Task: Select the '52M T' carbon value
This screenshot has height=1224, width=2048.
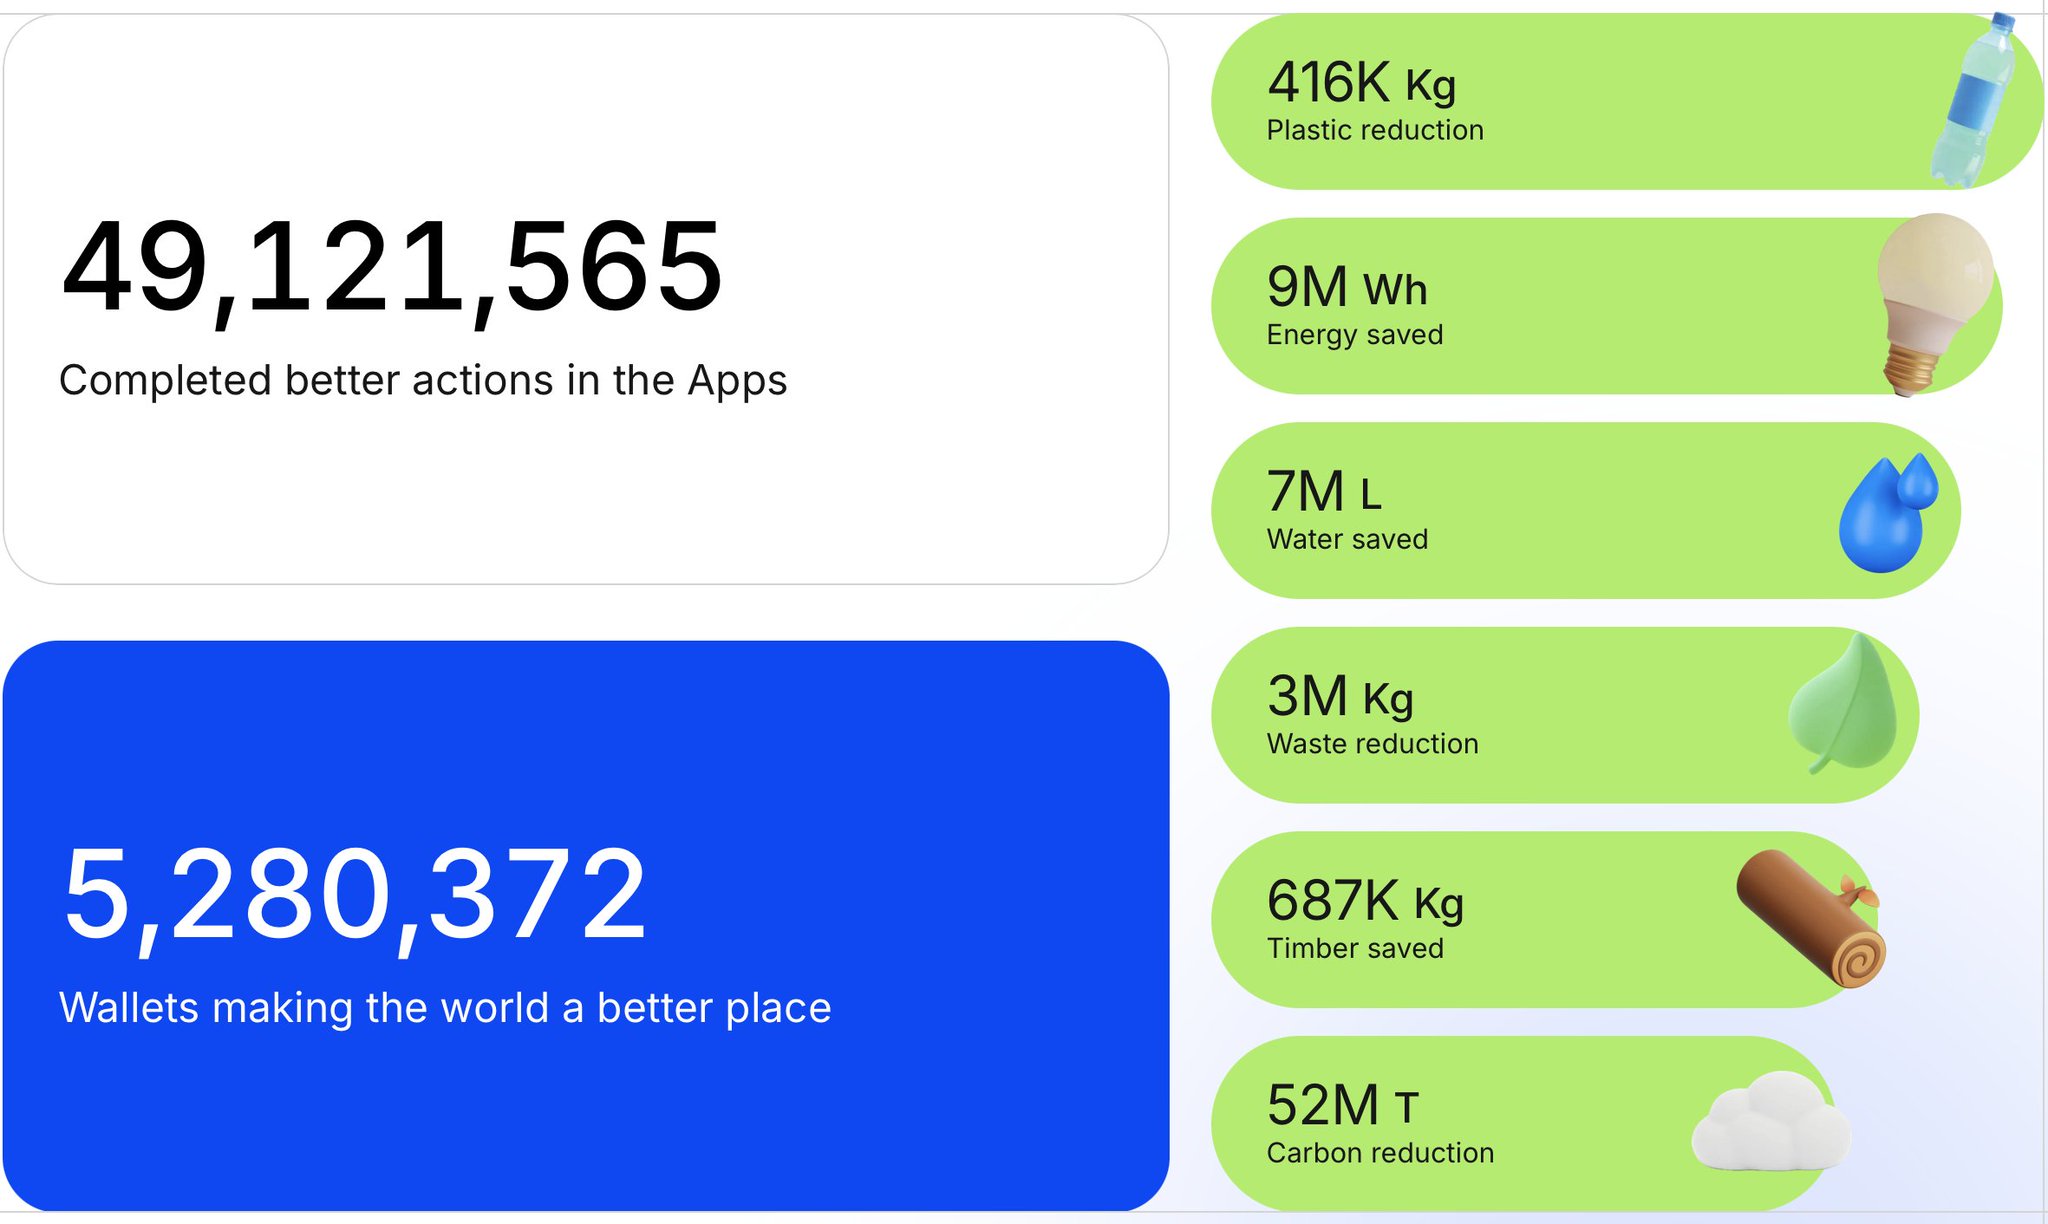Action: pos(1342,1106)
